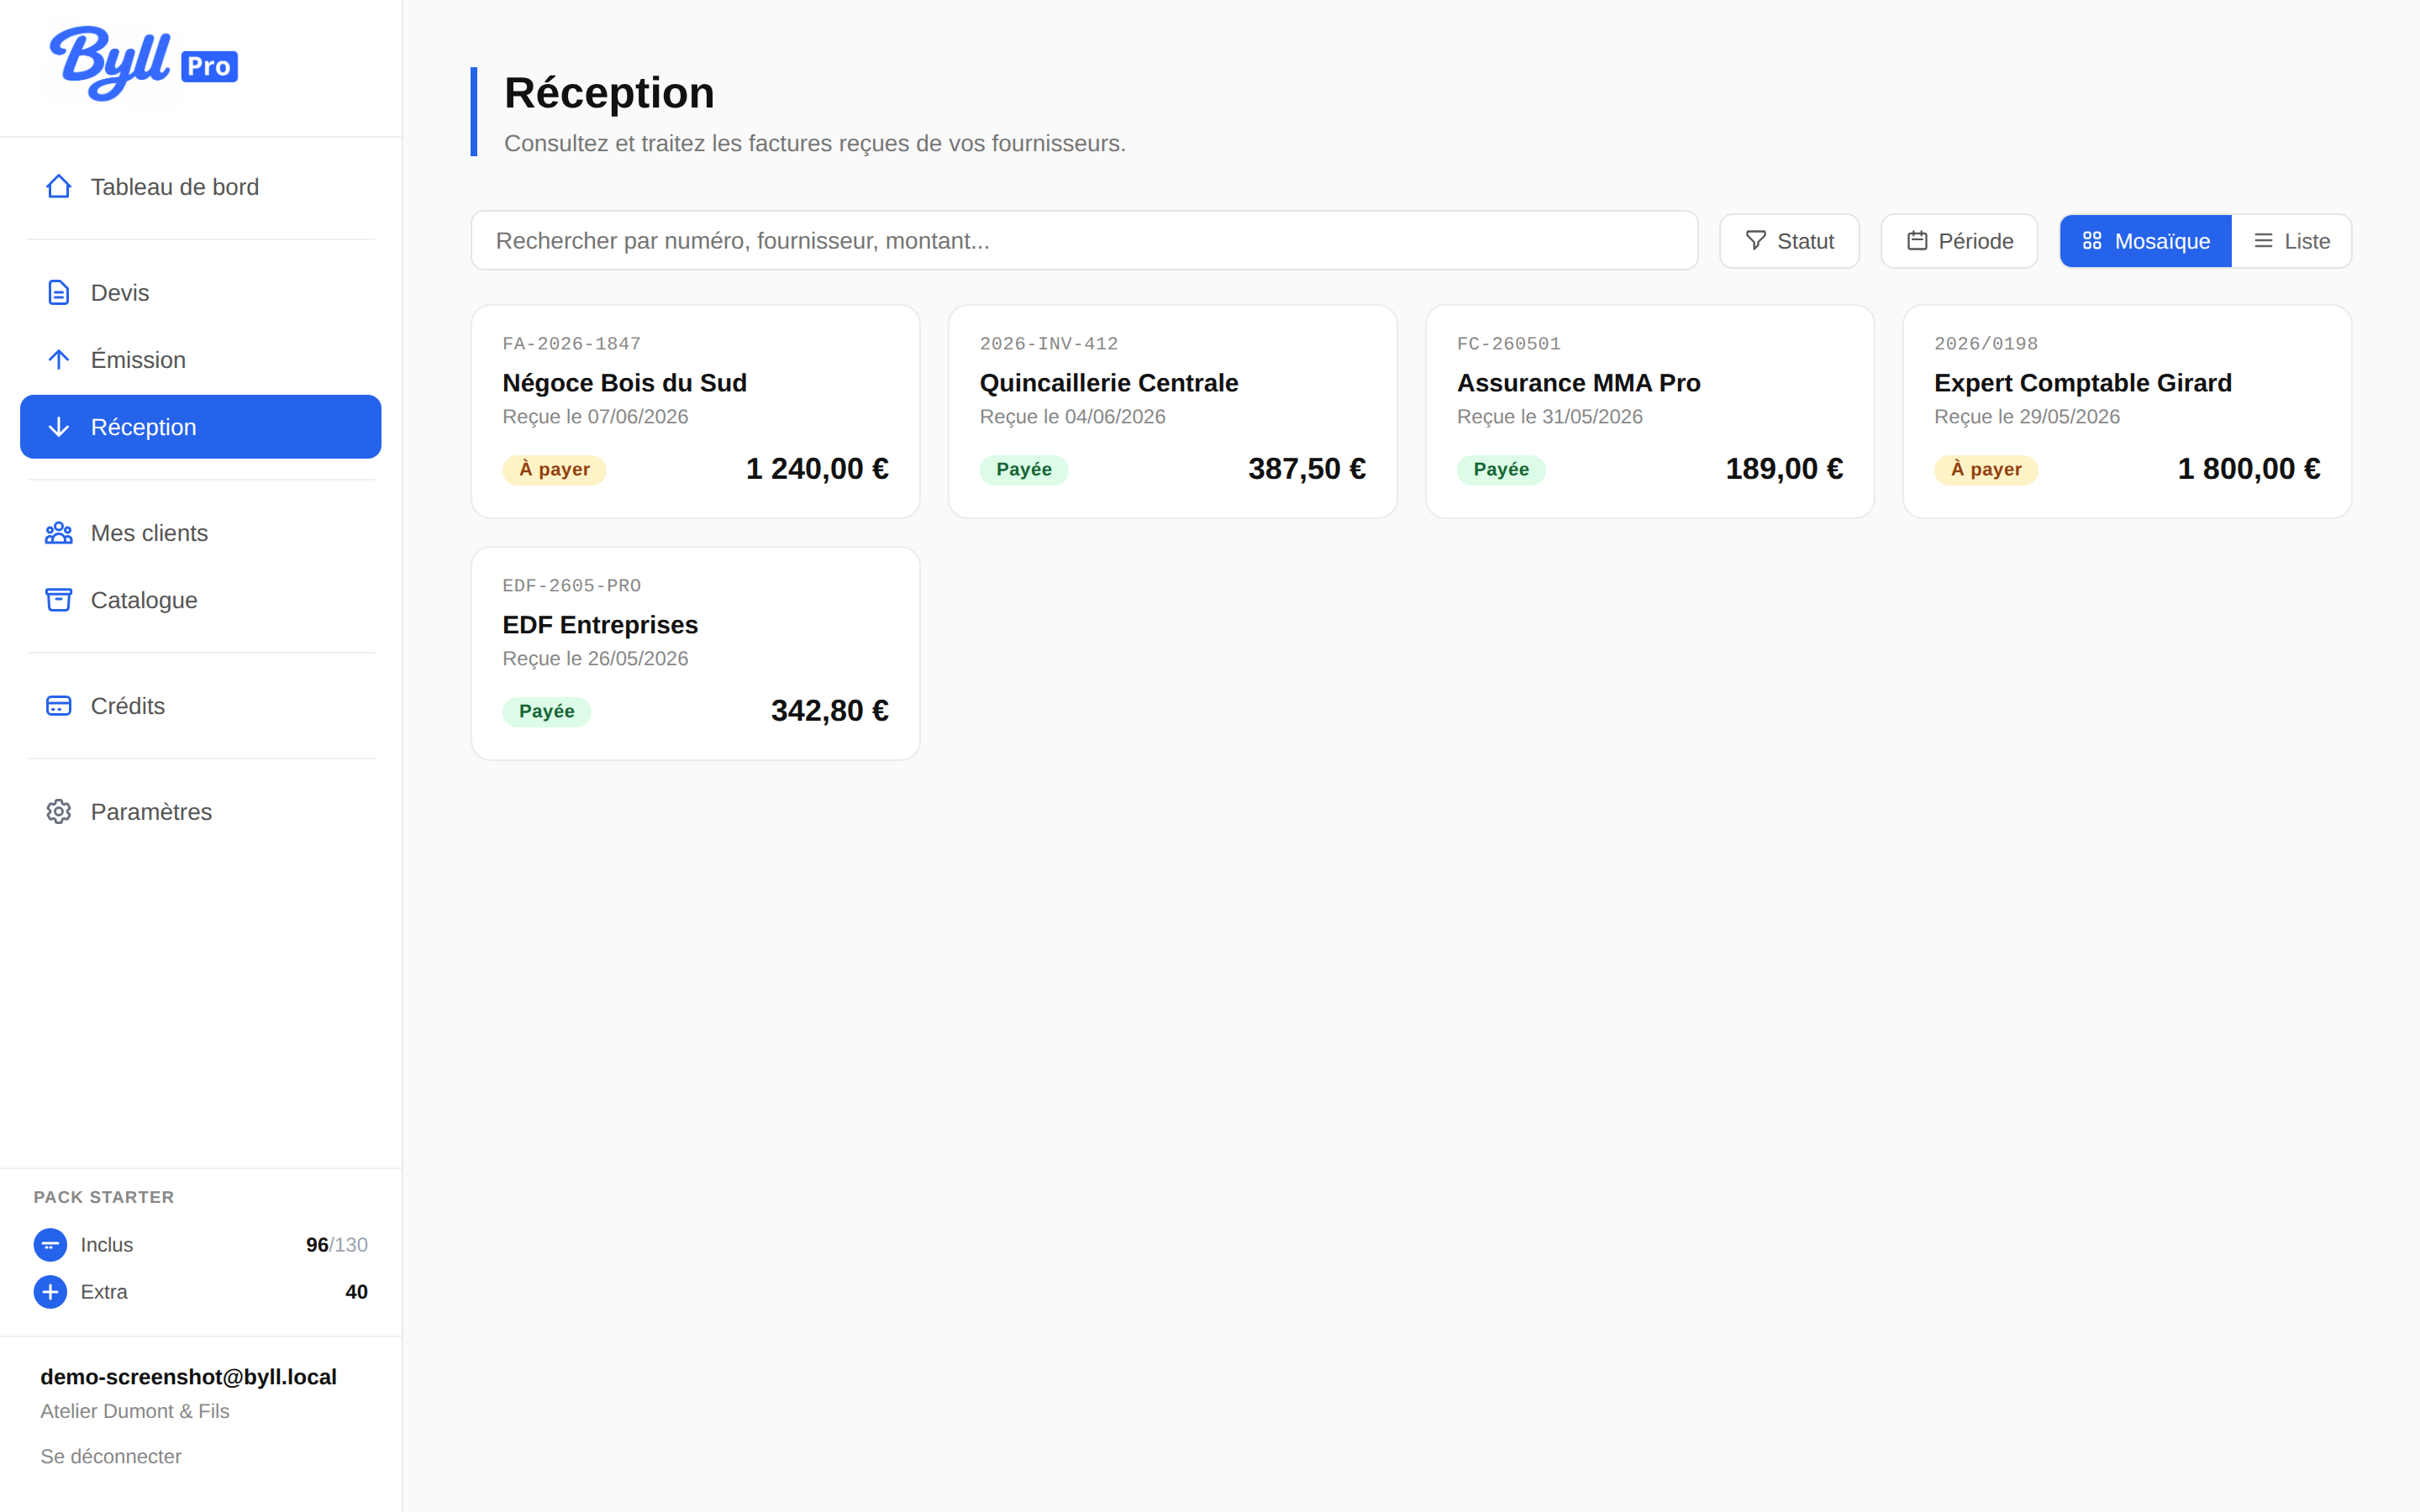The width and height of the screenshot is (2420, 1512).
Task: Click the date Reçue le 04/06/2026
Action: [x=1072, y=417]
